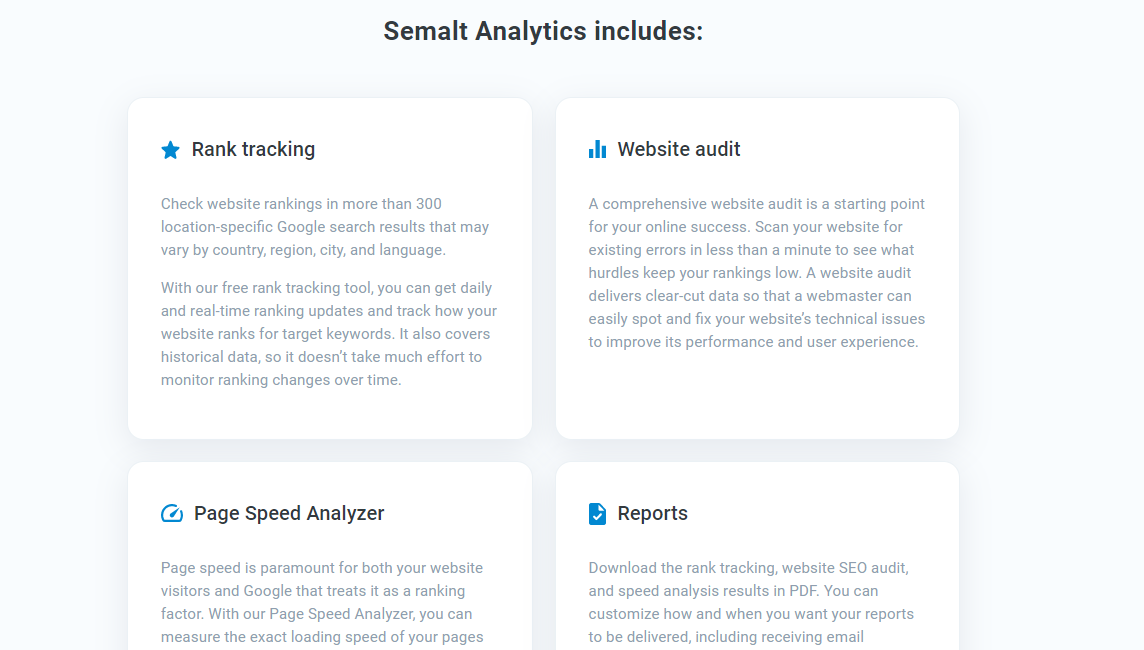
Task: Select the Rank tracking heading
Action: pos(253,149)
